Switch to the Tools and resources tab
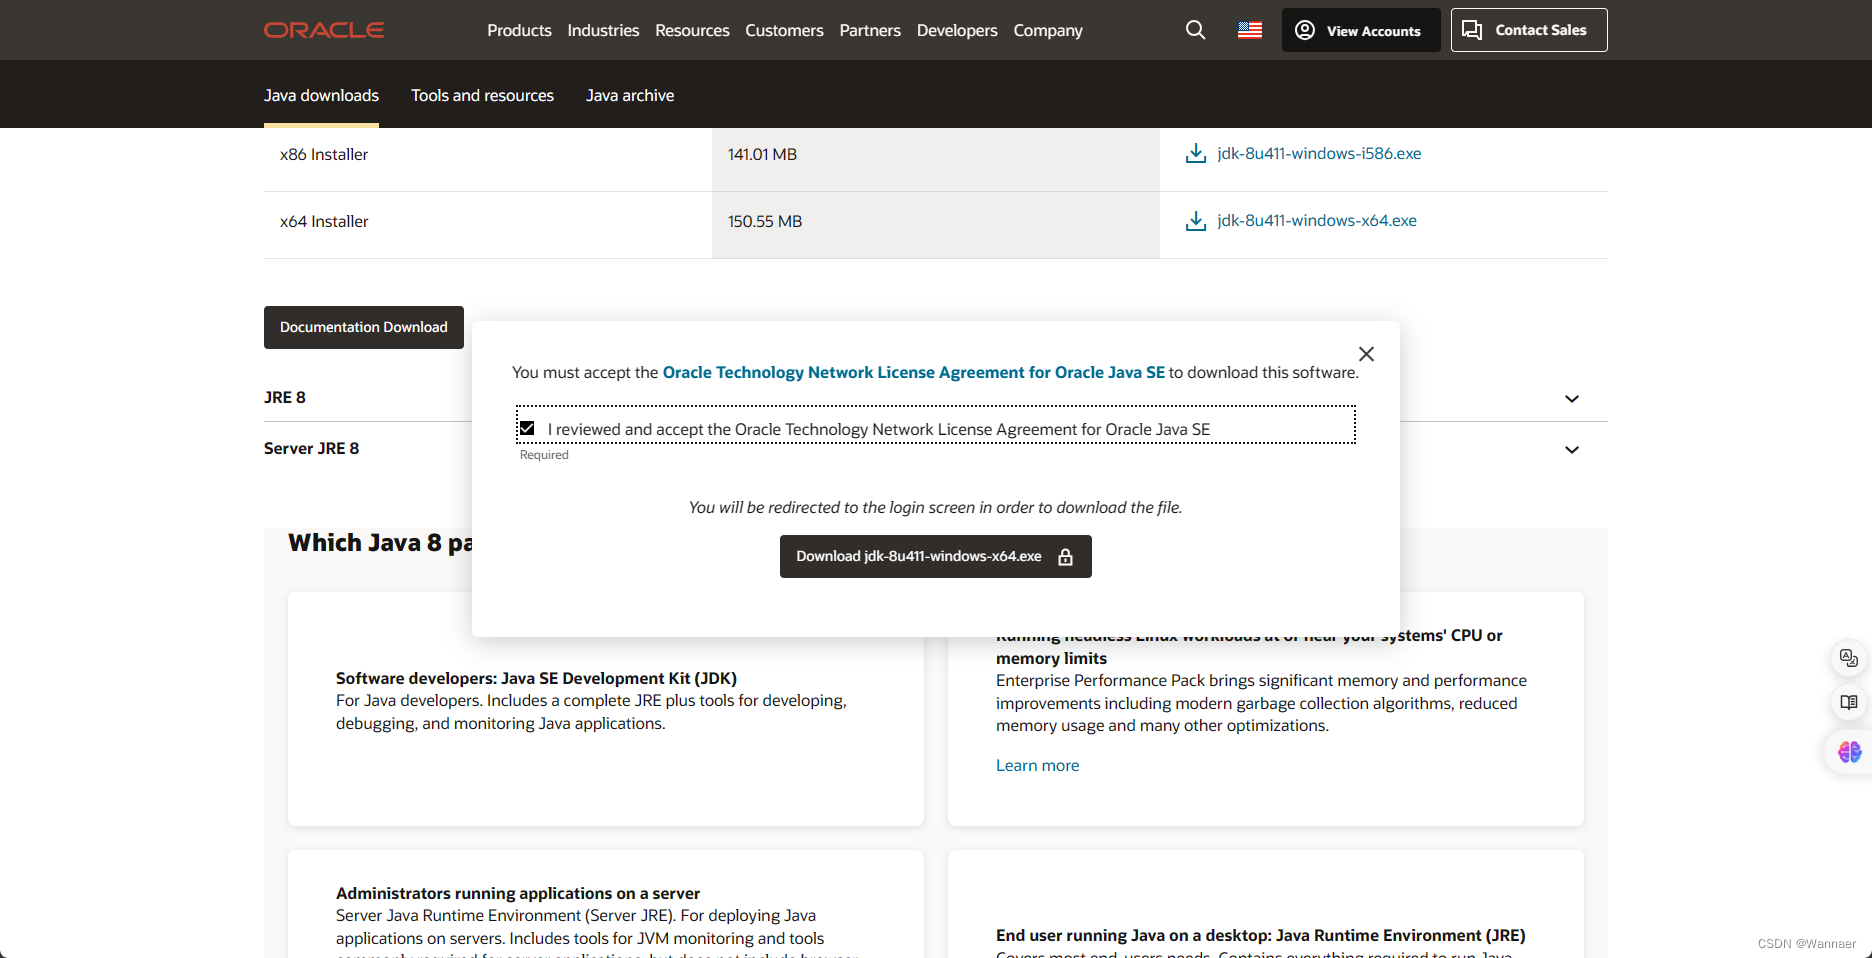The height and width of the screenshot is (958, 1872). pos(482,95)
